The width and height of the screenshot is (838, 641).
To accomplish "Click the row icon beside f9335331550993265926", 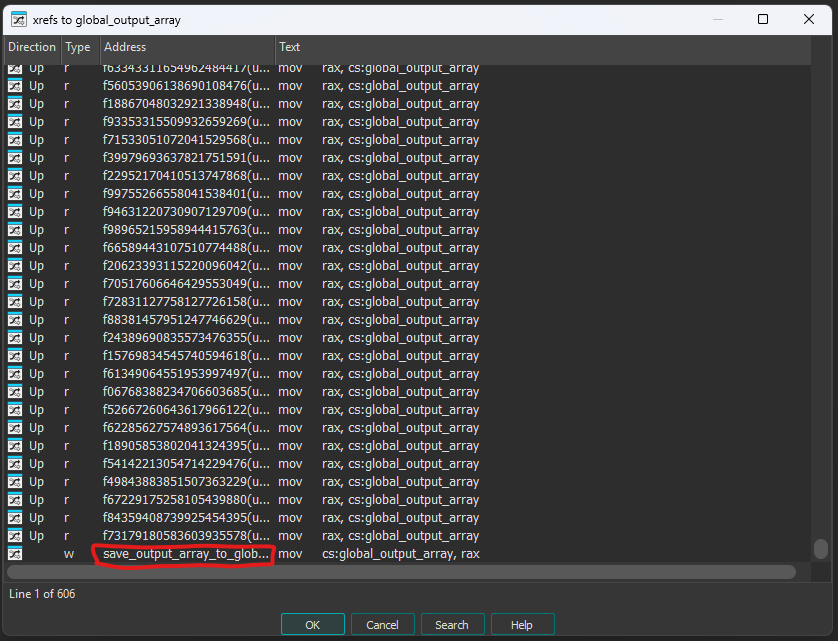I will click(x=15, y=122).
